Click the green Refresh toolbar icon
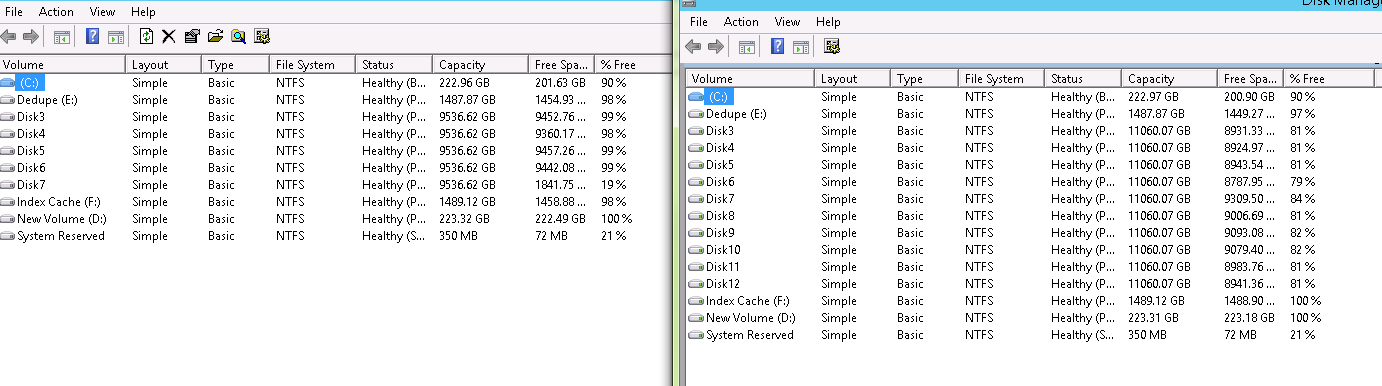Image resolution: width=1382 pixels, height=386 pixels. 147,37
